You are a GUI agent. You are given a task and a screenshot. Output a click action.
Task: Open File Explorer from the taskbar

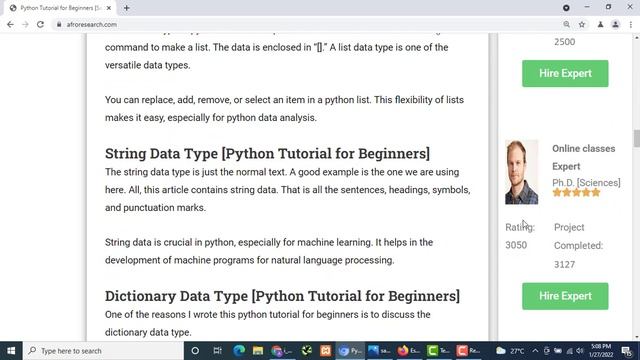pos(258,351)
